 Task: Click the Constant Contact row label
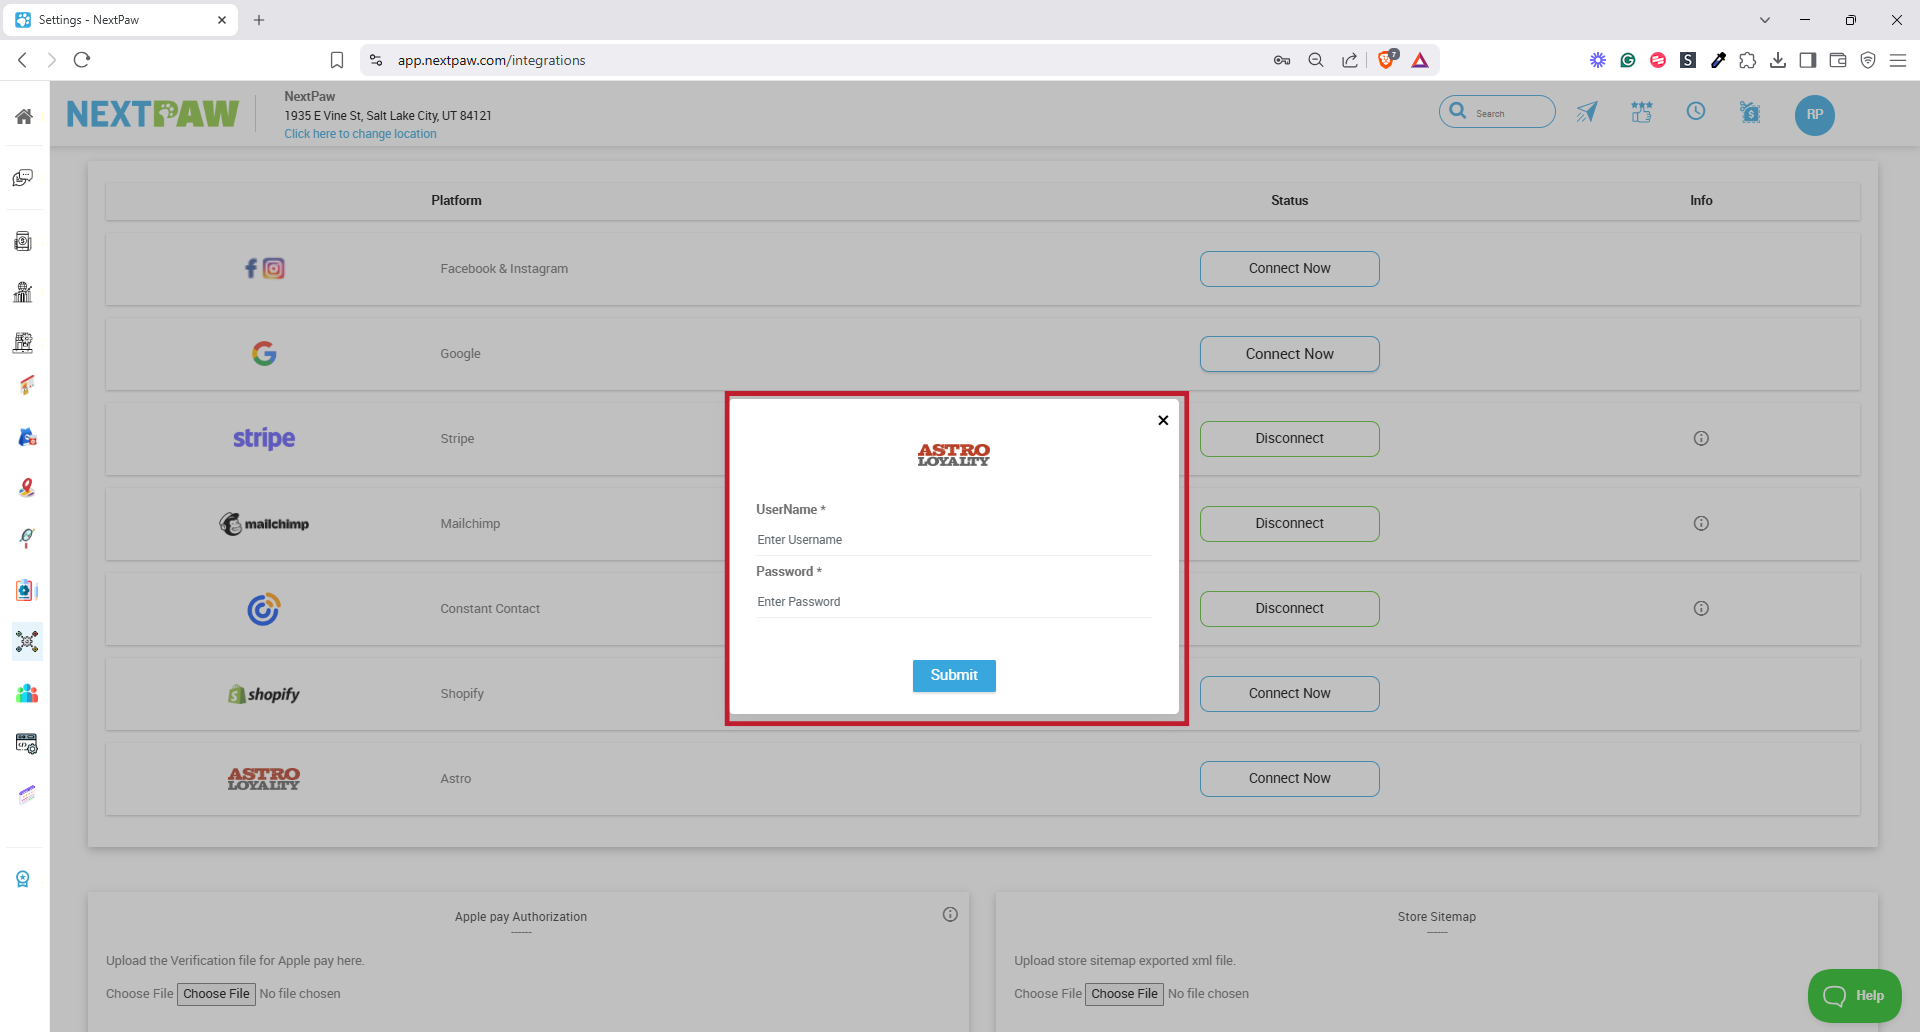pyautogui.click(x=490, y=608)
